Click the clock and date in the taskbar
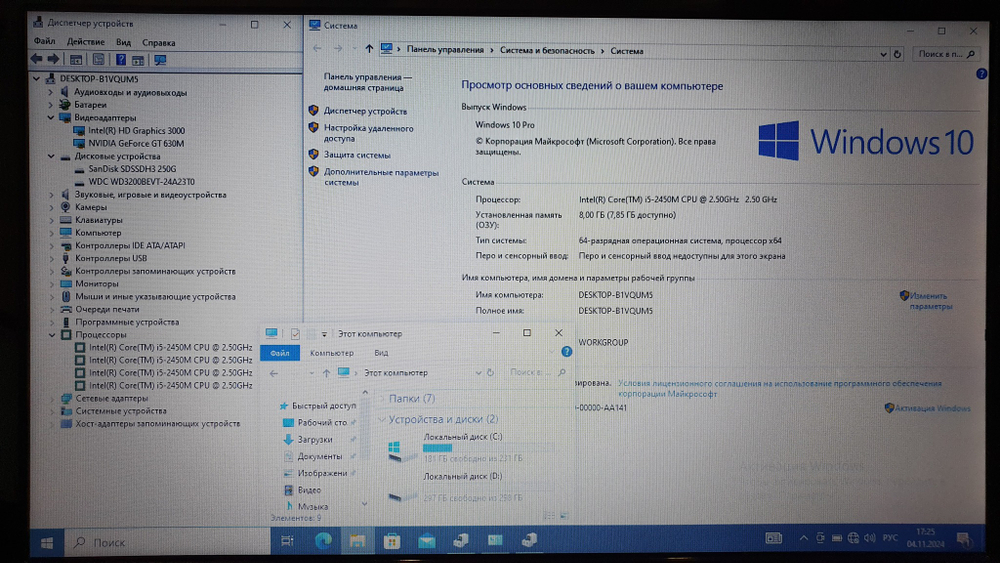 point(925,537)
